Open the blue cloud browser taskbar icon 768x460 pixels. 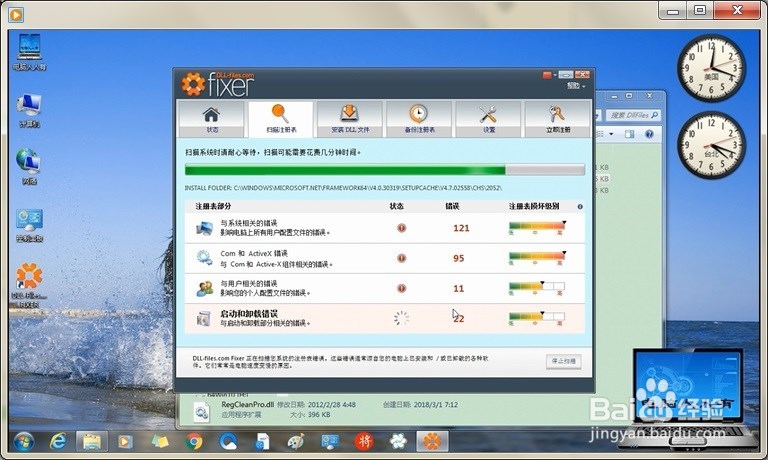click(x=228, y=442)
